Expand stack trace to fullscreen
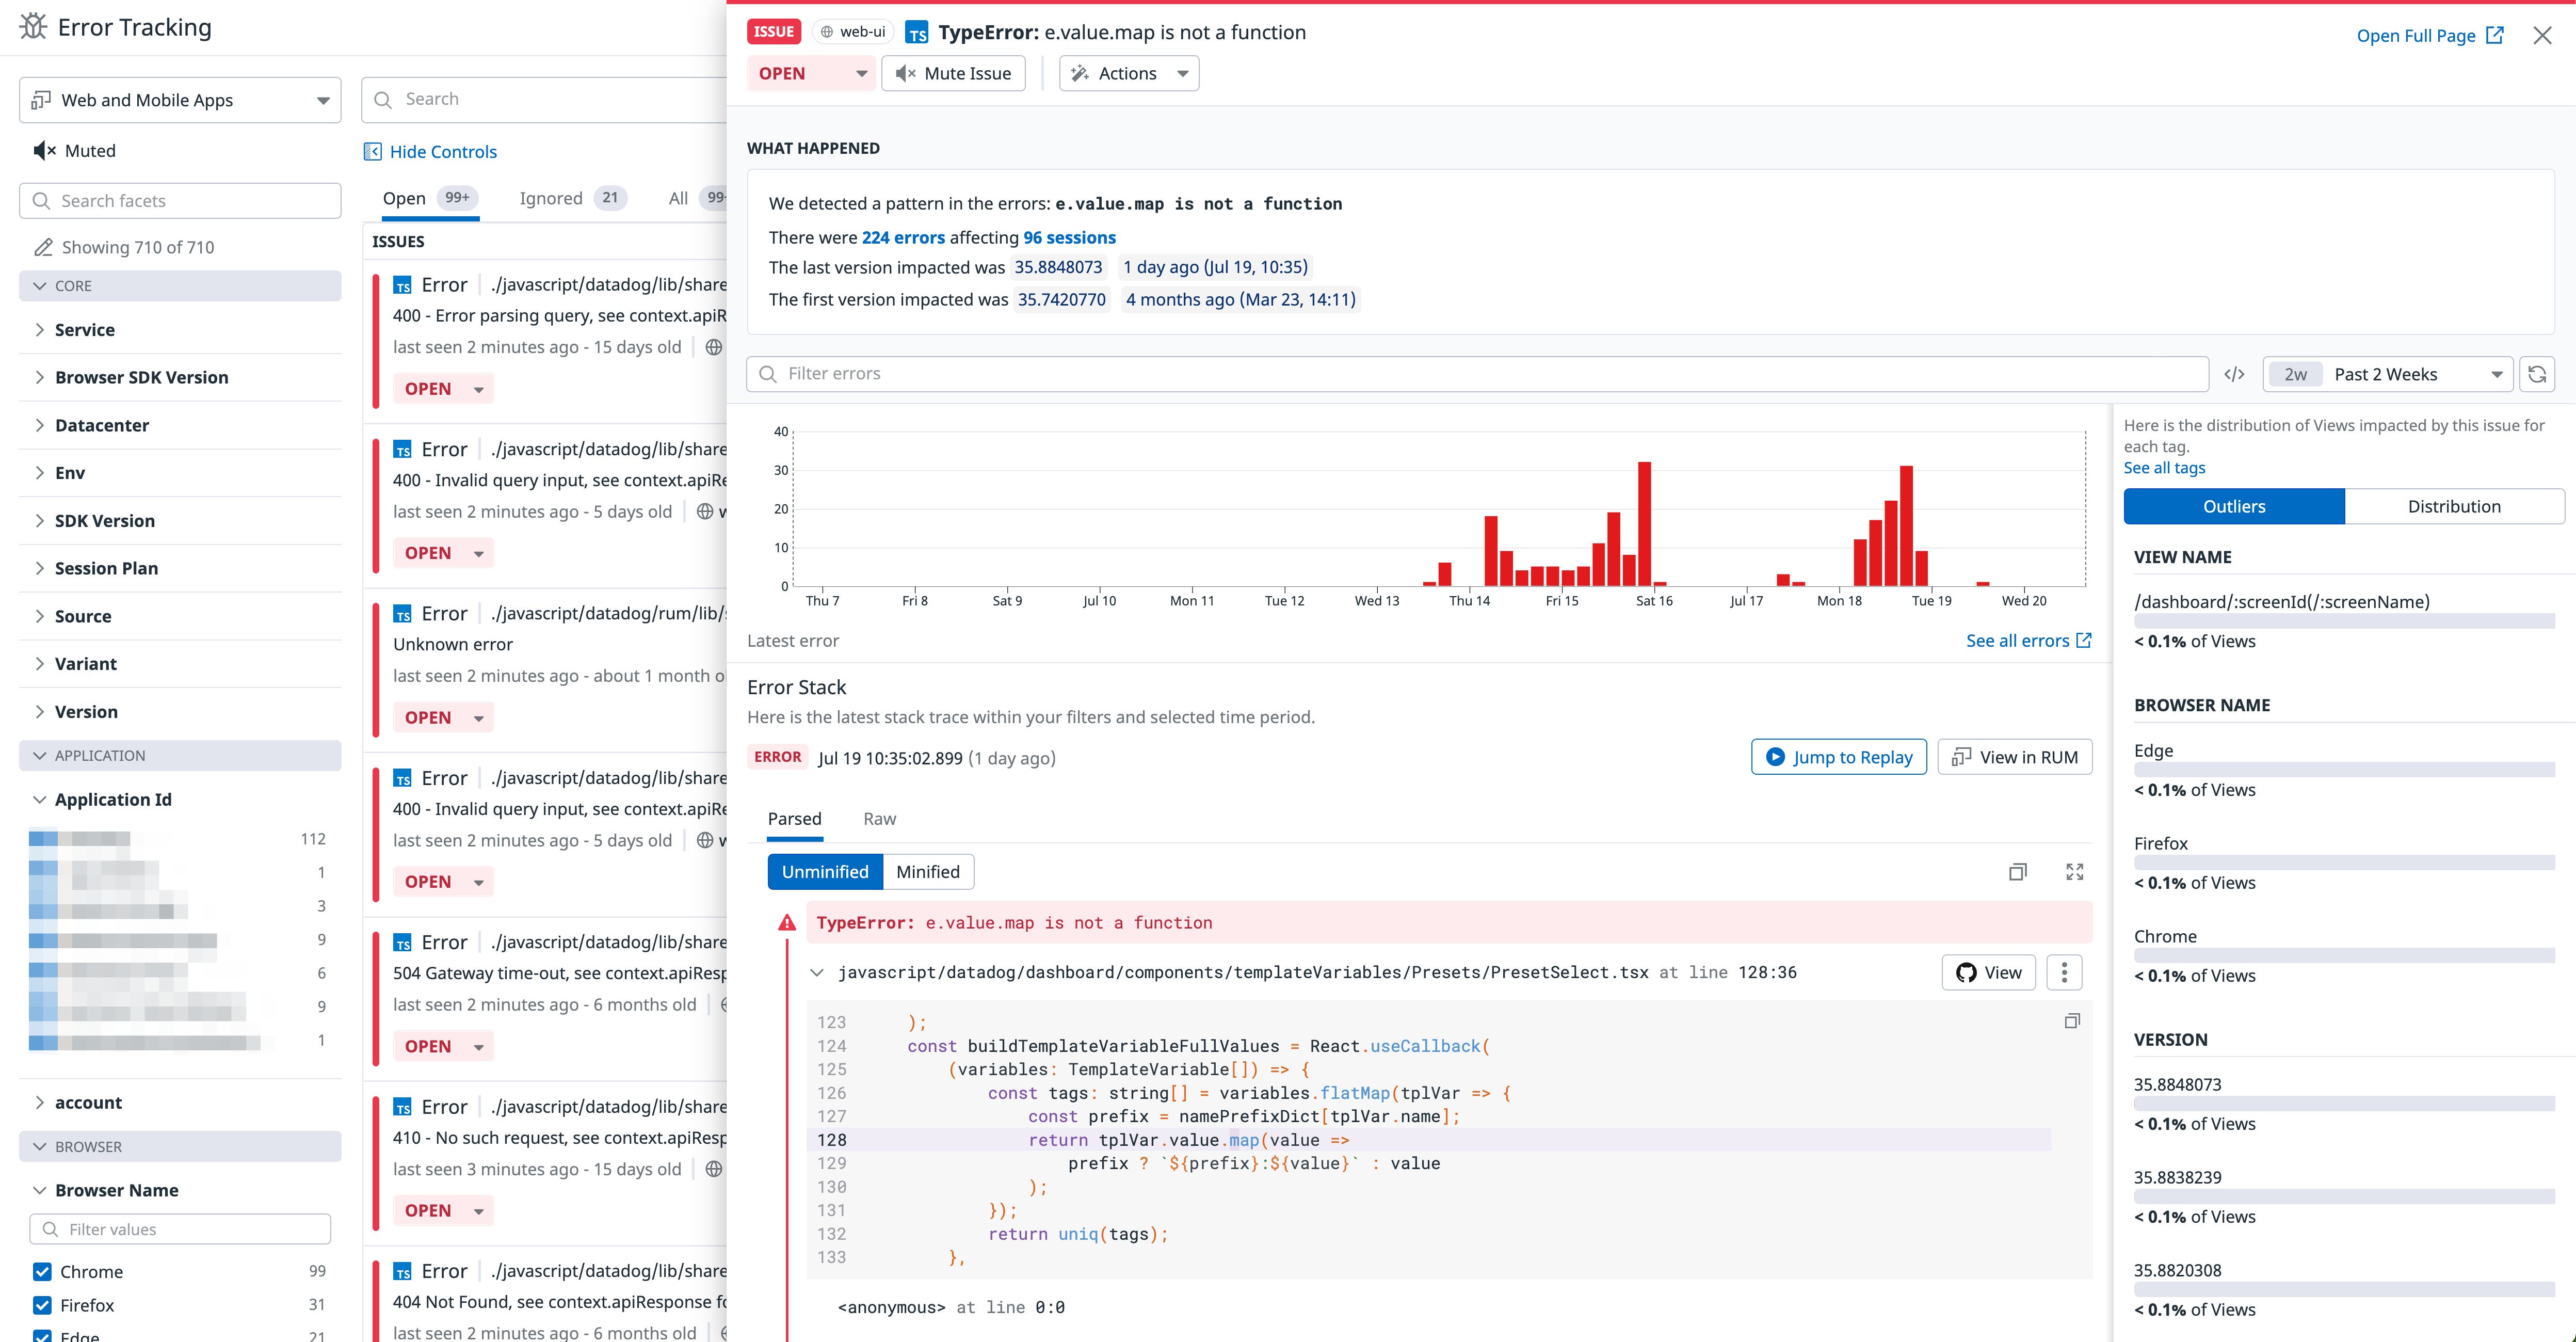Screen dimensions: 2576x1342 coord(2075,871)
